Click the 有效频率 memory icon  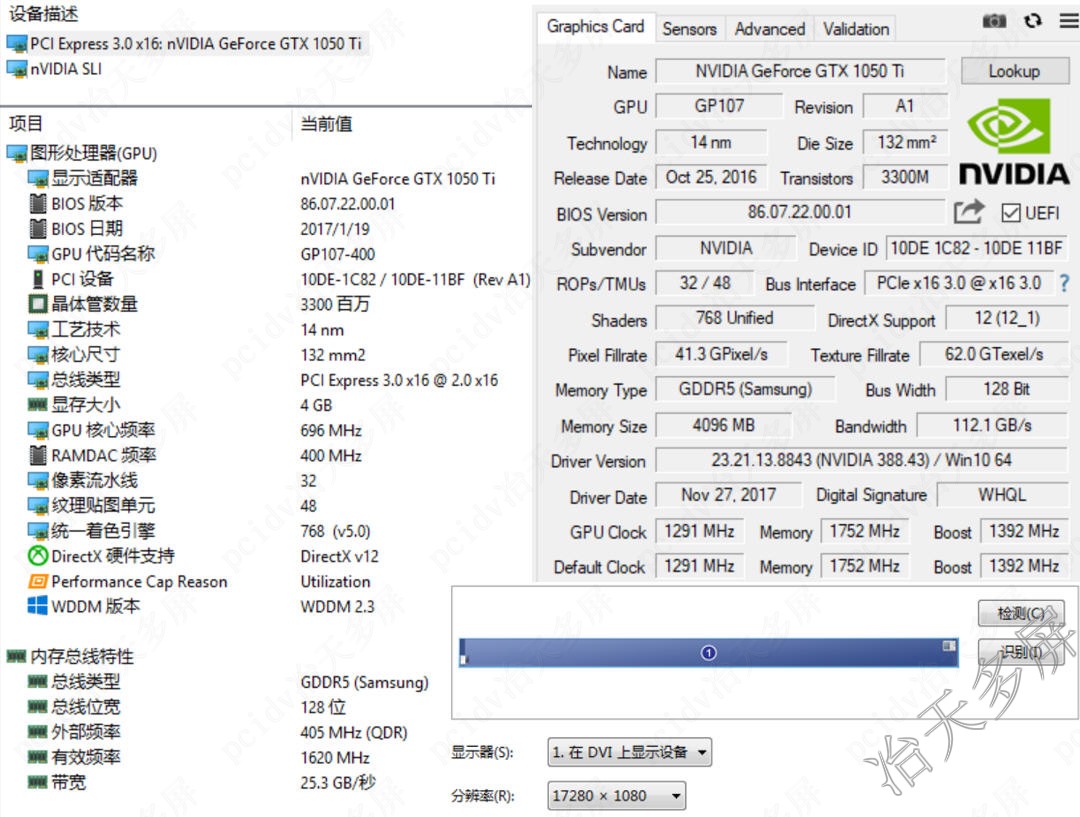pyautogui.click(x=38, y=757)
